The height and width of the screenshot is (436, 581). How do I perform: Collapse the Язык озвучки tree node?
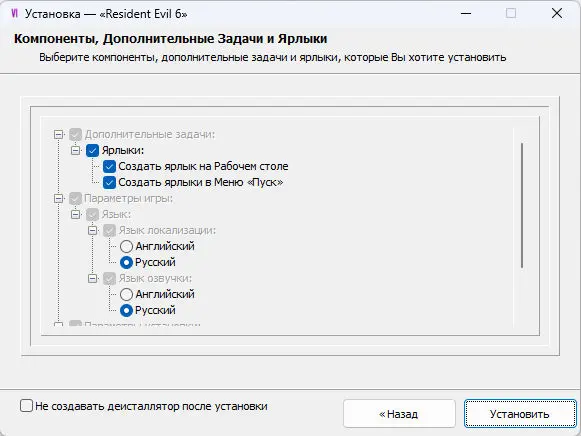[x=92, y=279]
